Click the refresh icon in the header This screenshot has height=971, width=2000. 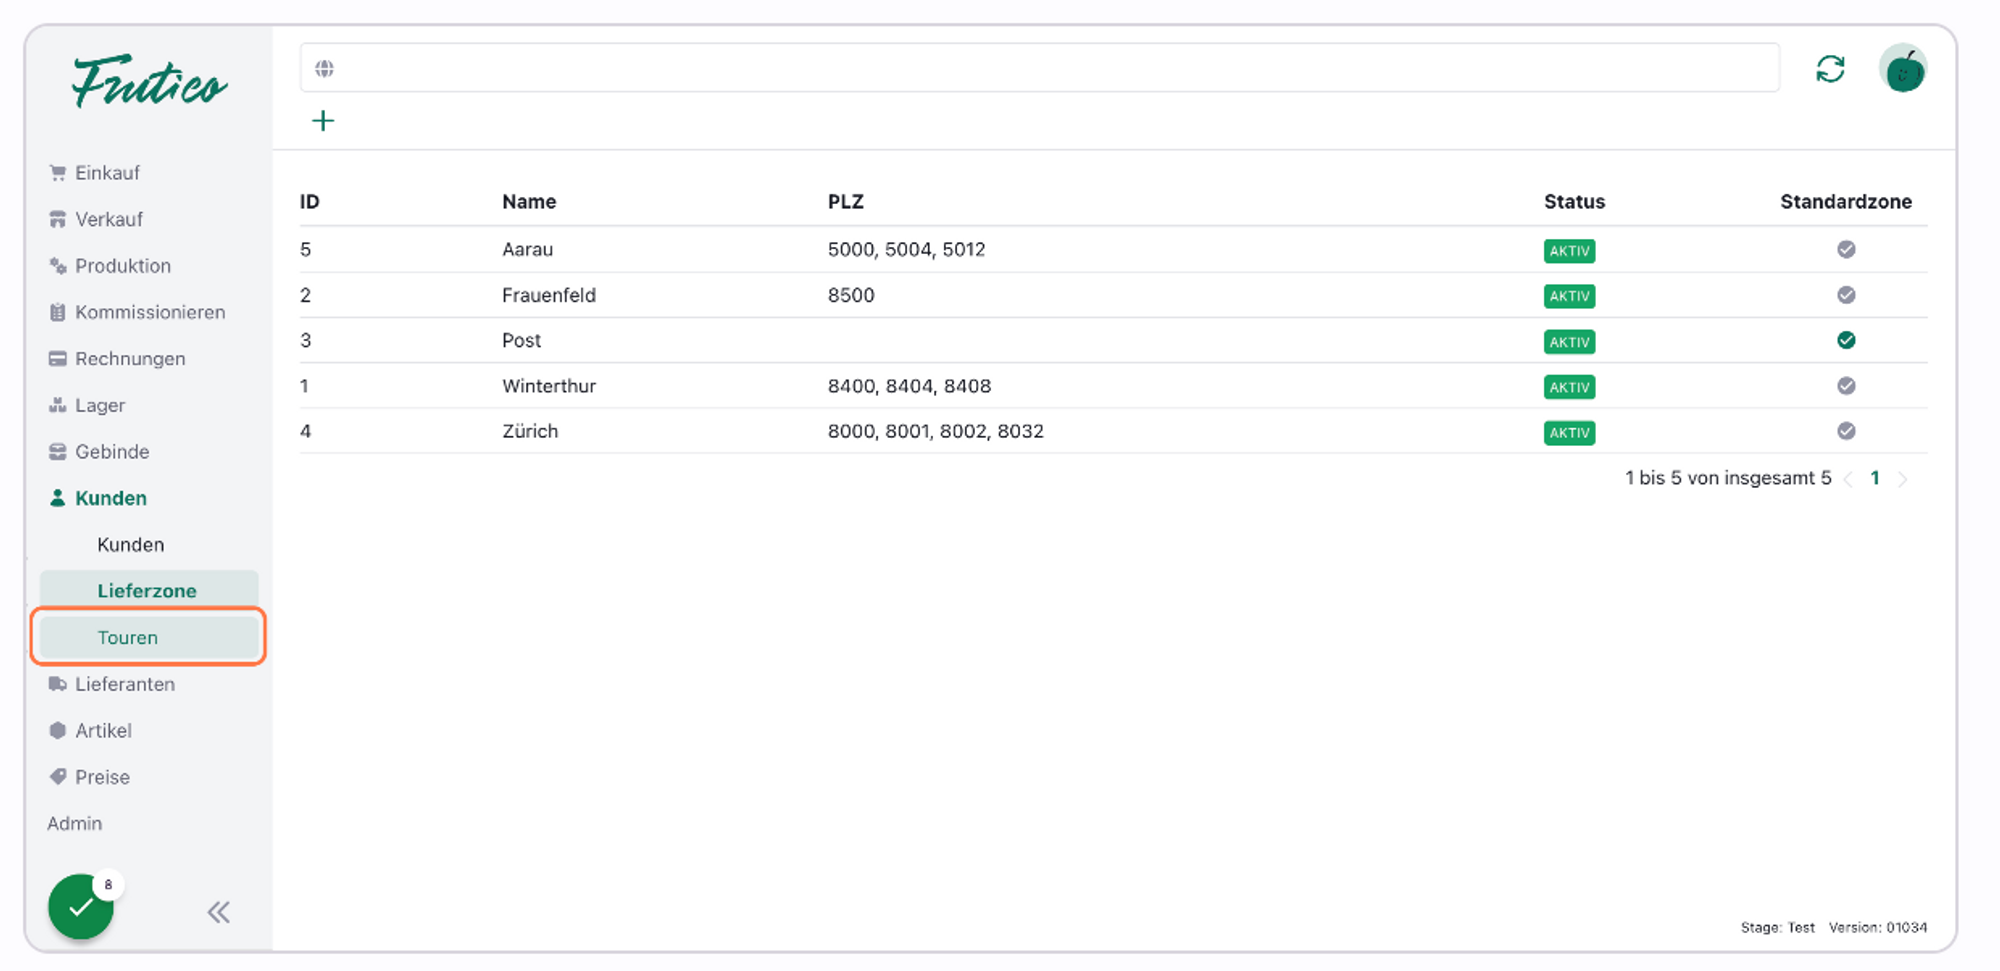click(1830, 69)
